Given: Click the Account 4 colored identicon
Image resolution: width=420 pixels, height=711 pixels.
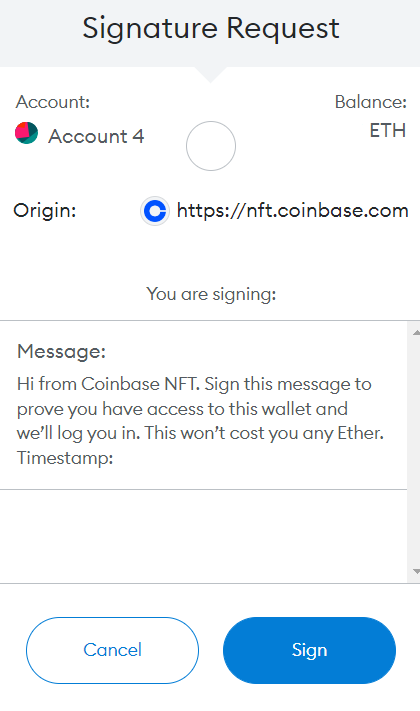Looking at the screenshot, I should 26,133.
